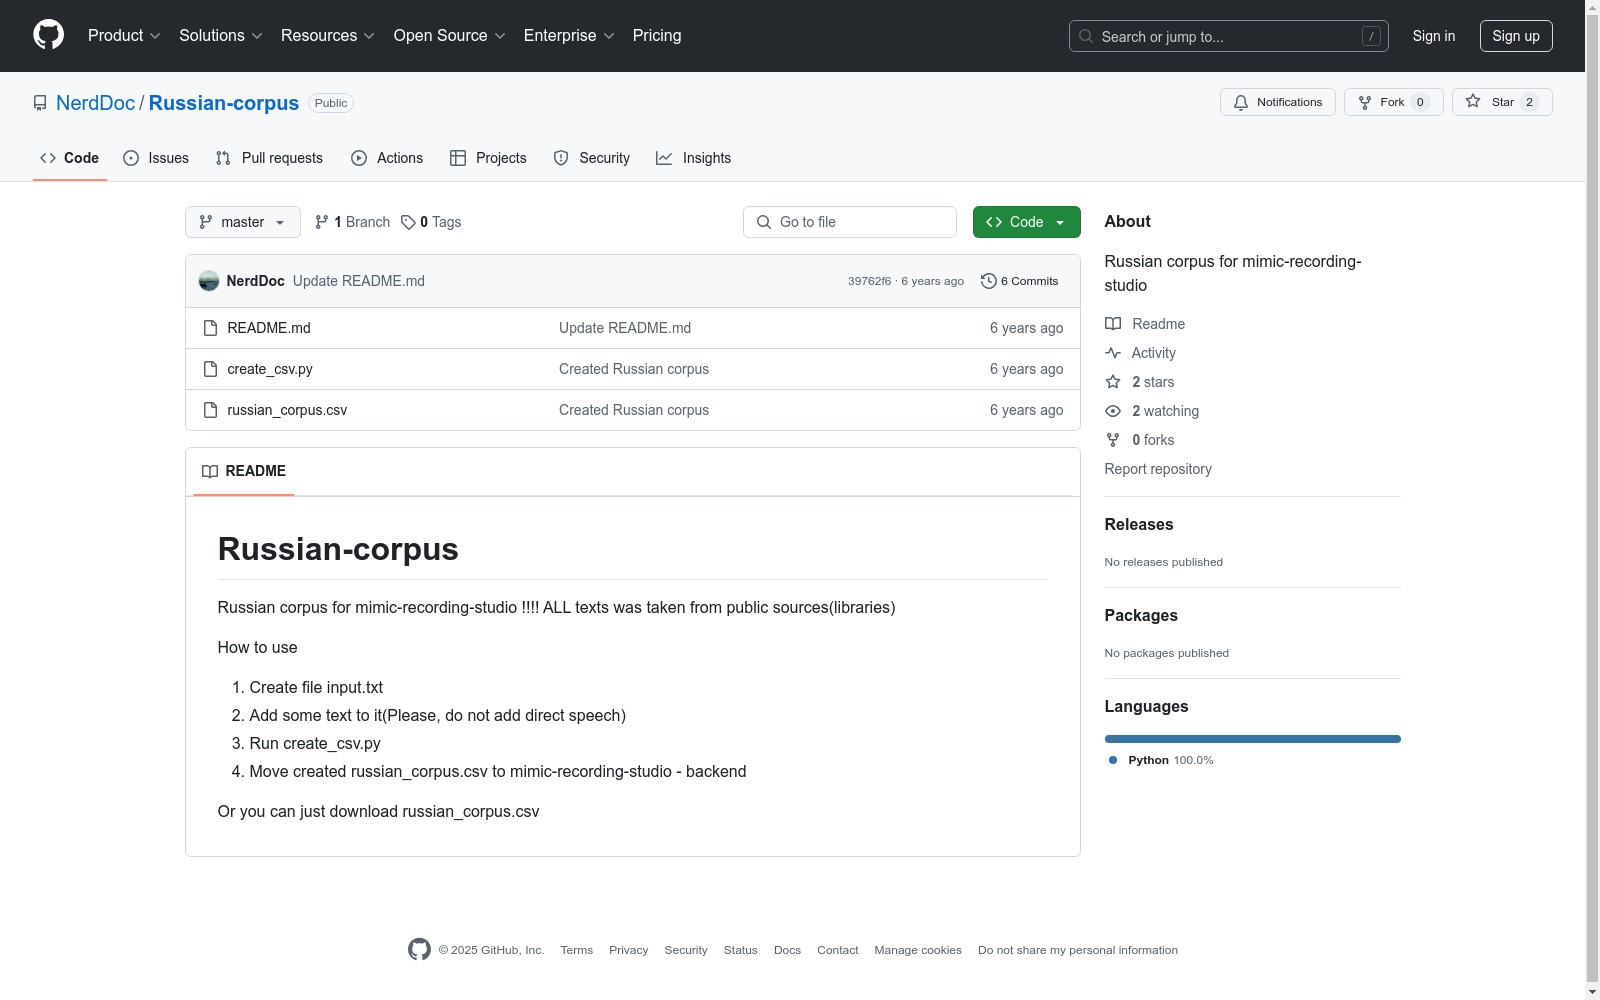
Task: Click the Search or jump to field
Action: tap(1229, 36)
